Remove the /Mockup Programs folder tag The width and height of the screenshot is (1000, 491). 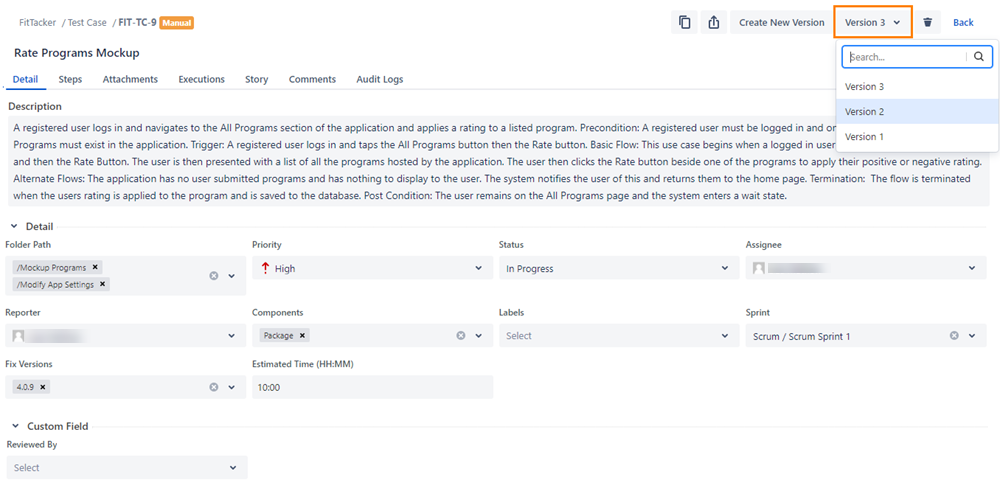(x=95, y=267)
